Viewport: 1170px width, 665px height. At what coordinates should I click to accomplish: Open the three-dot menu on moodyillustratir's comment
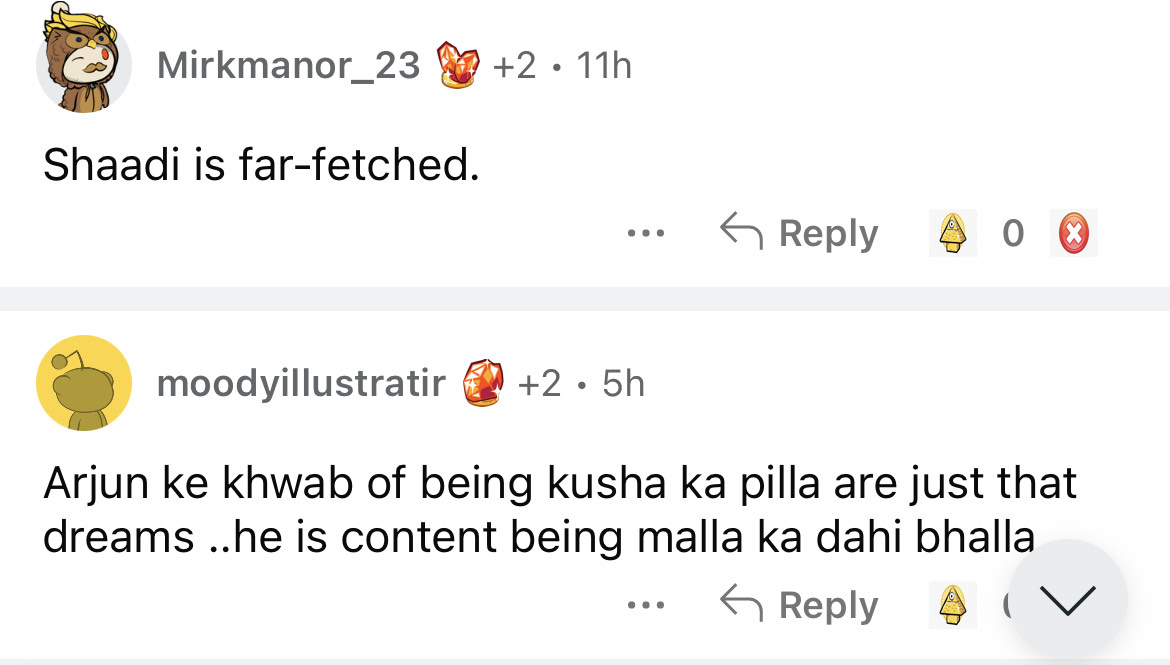[646, 605]
